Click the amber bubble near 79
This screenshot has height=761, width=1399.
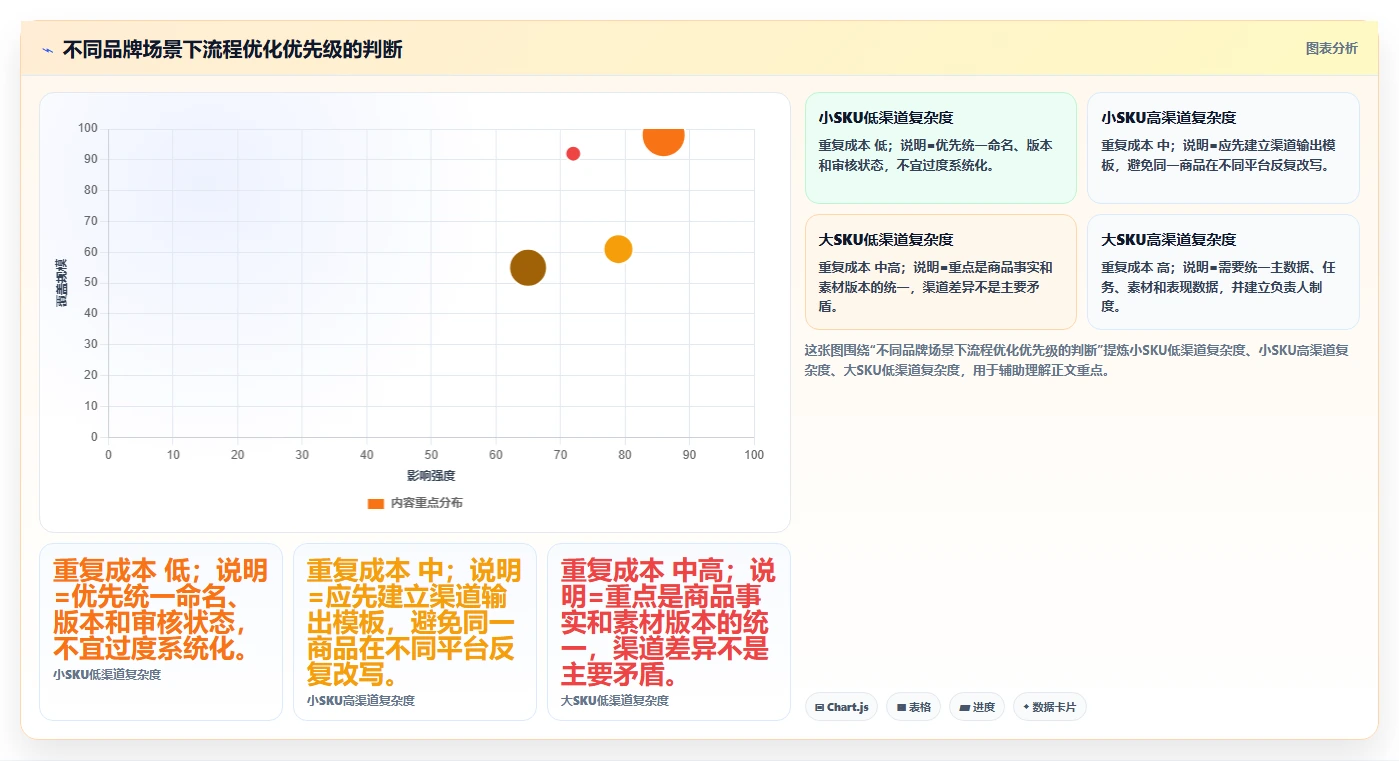click(x=618, y=249)
